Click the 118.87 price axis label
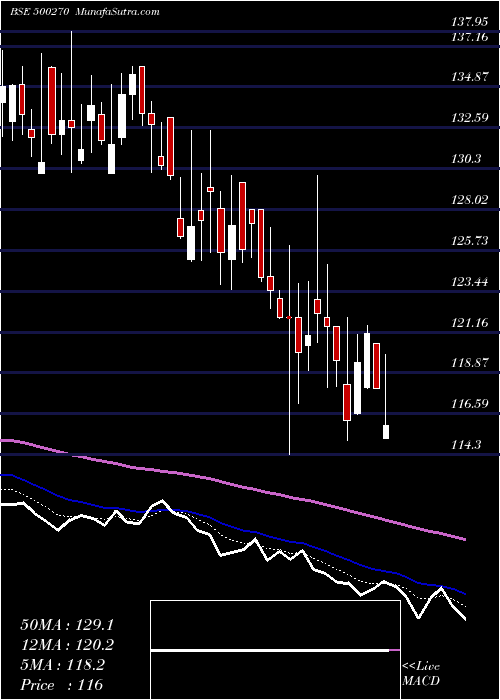Viewport: 500px width, 700px height. 469,363
